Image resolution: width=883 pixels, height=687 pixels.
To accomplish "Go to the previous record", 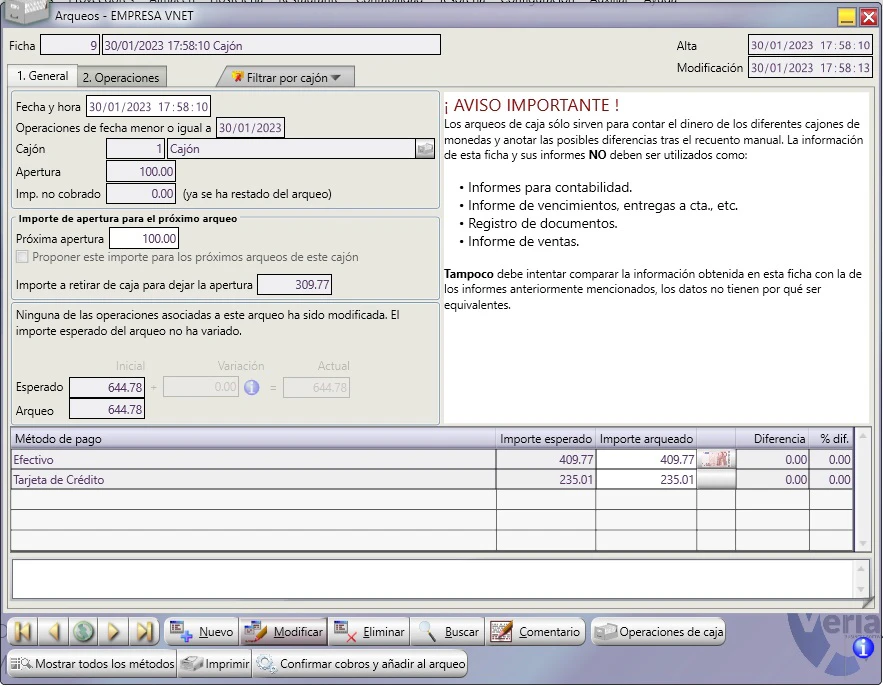I will (53, 632).
